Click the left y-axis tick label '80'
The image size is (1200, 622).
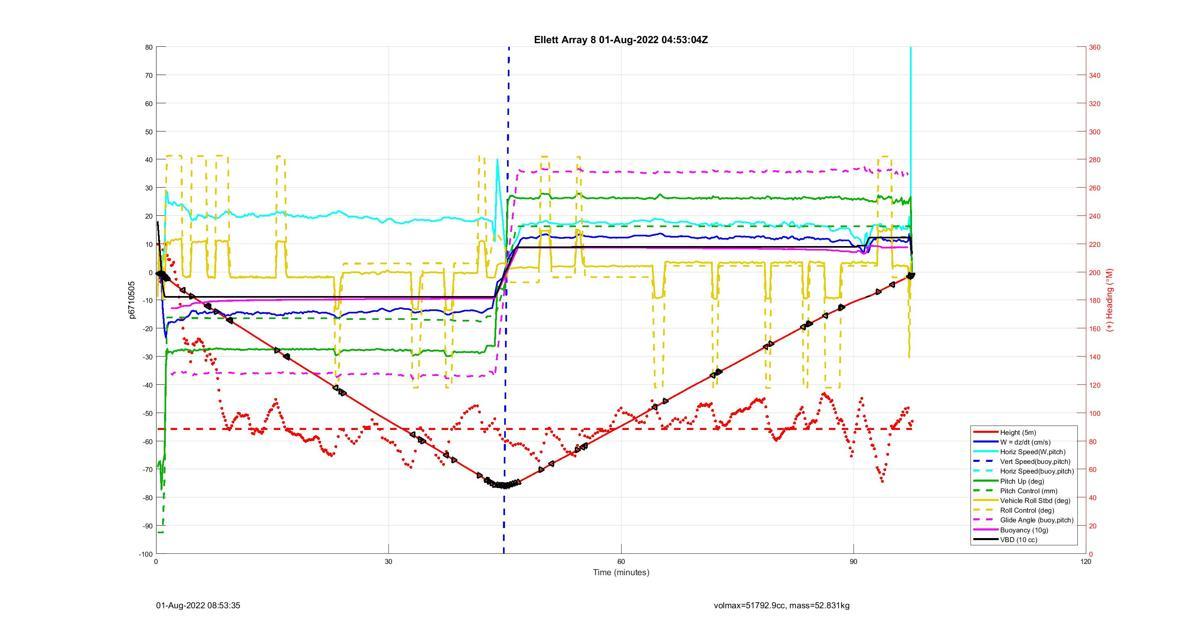point(148,47)
